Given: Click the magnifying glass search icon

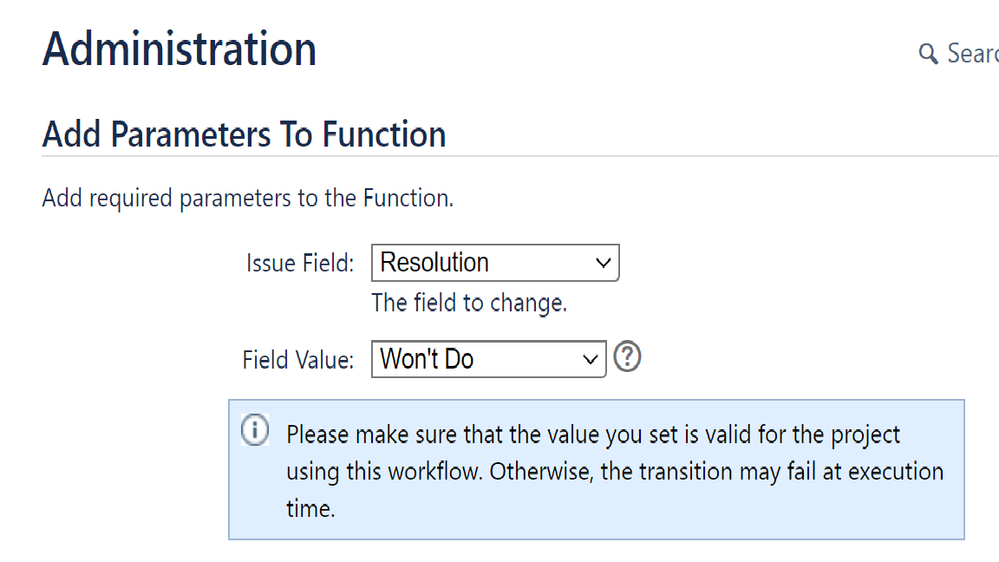Looking at the screenshot, I should click(x=928, y=54).
